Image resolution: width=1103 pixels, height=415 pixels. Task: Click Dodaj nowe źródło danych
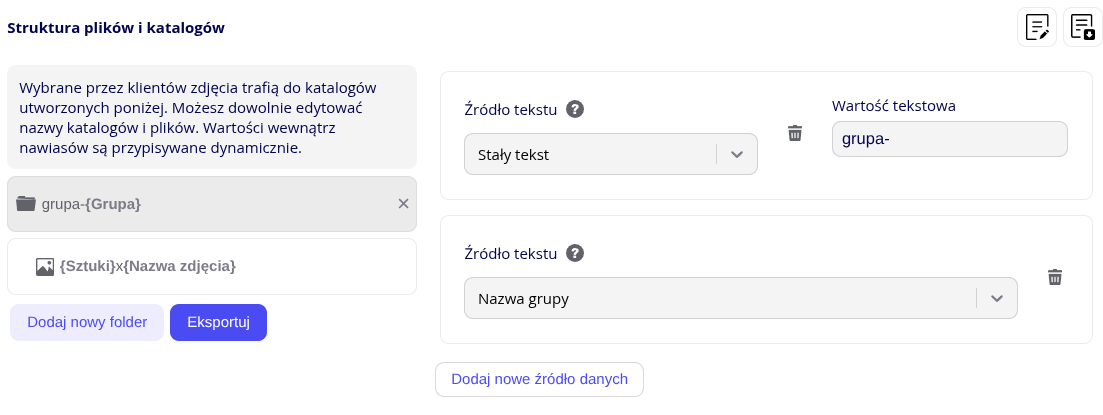pyautogui.click(x=539, y=379)
